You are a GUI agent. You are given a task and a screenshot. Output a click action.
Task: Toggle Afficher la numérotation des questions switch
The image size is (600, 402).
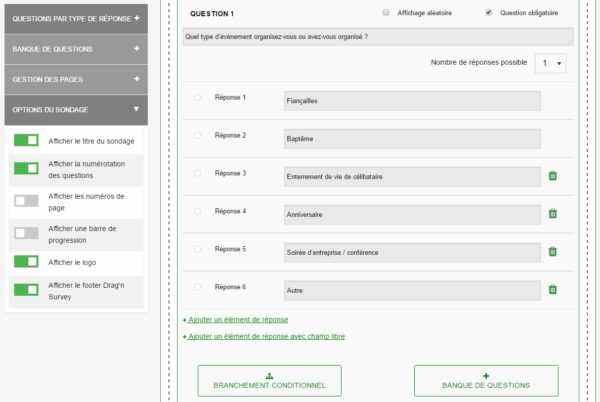click(26, 168)
